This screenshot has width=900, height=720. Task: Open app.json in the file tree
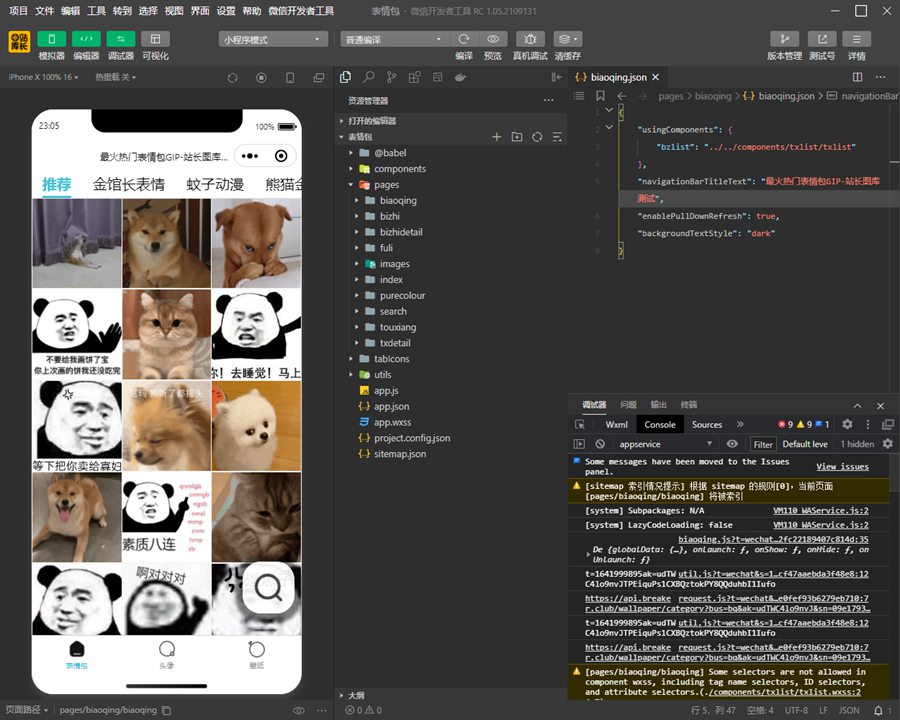pos(391,406)
